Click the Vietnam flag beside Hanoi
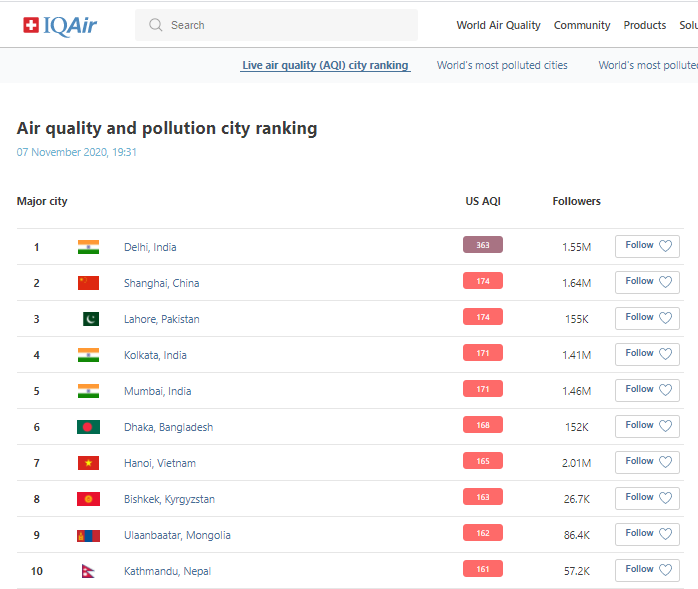The height and width of the screenshot is (589, 698). pos(88,463)
